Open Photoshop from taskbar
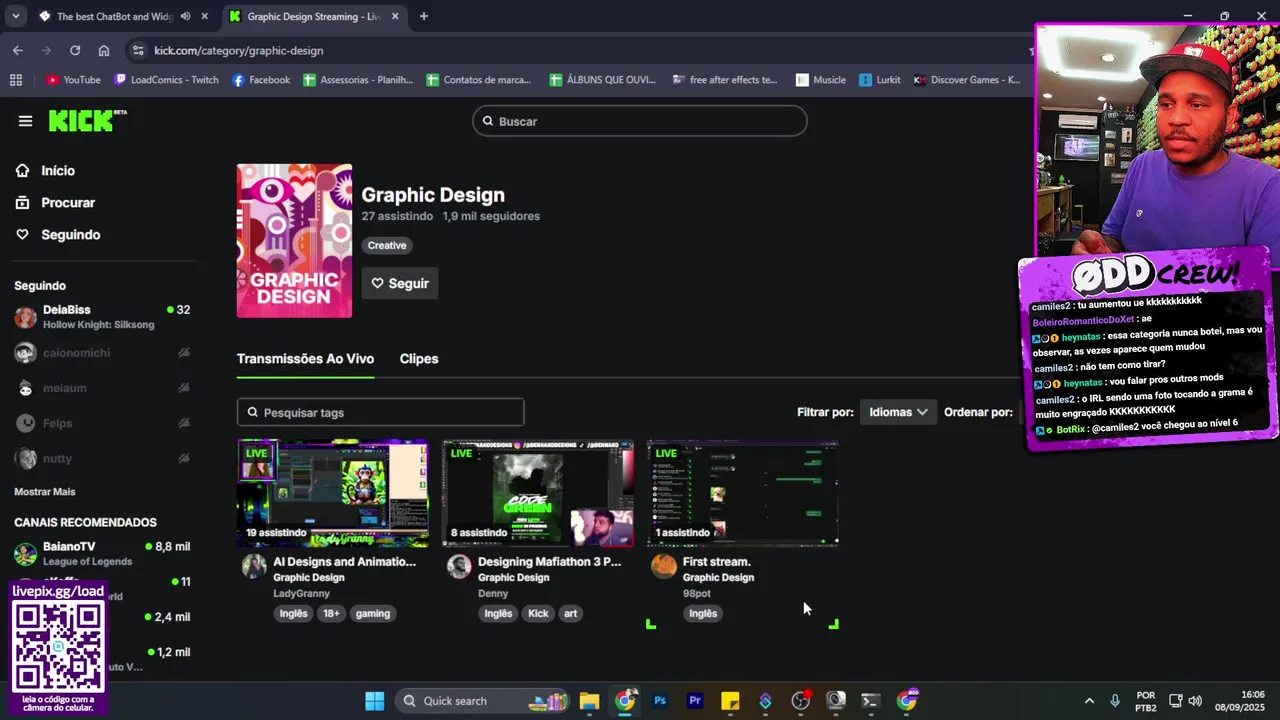The image size is (1280, 720). pyautogui.click(x=660, y=701)
